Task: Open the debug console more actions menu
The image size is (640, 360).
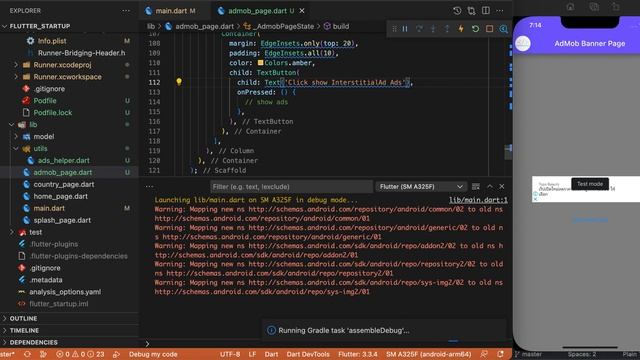Action: point(149,187)
